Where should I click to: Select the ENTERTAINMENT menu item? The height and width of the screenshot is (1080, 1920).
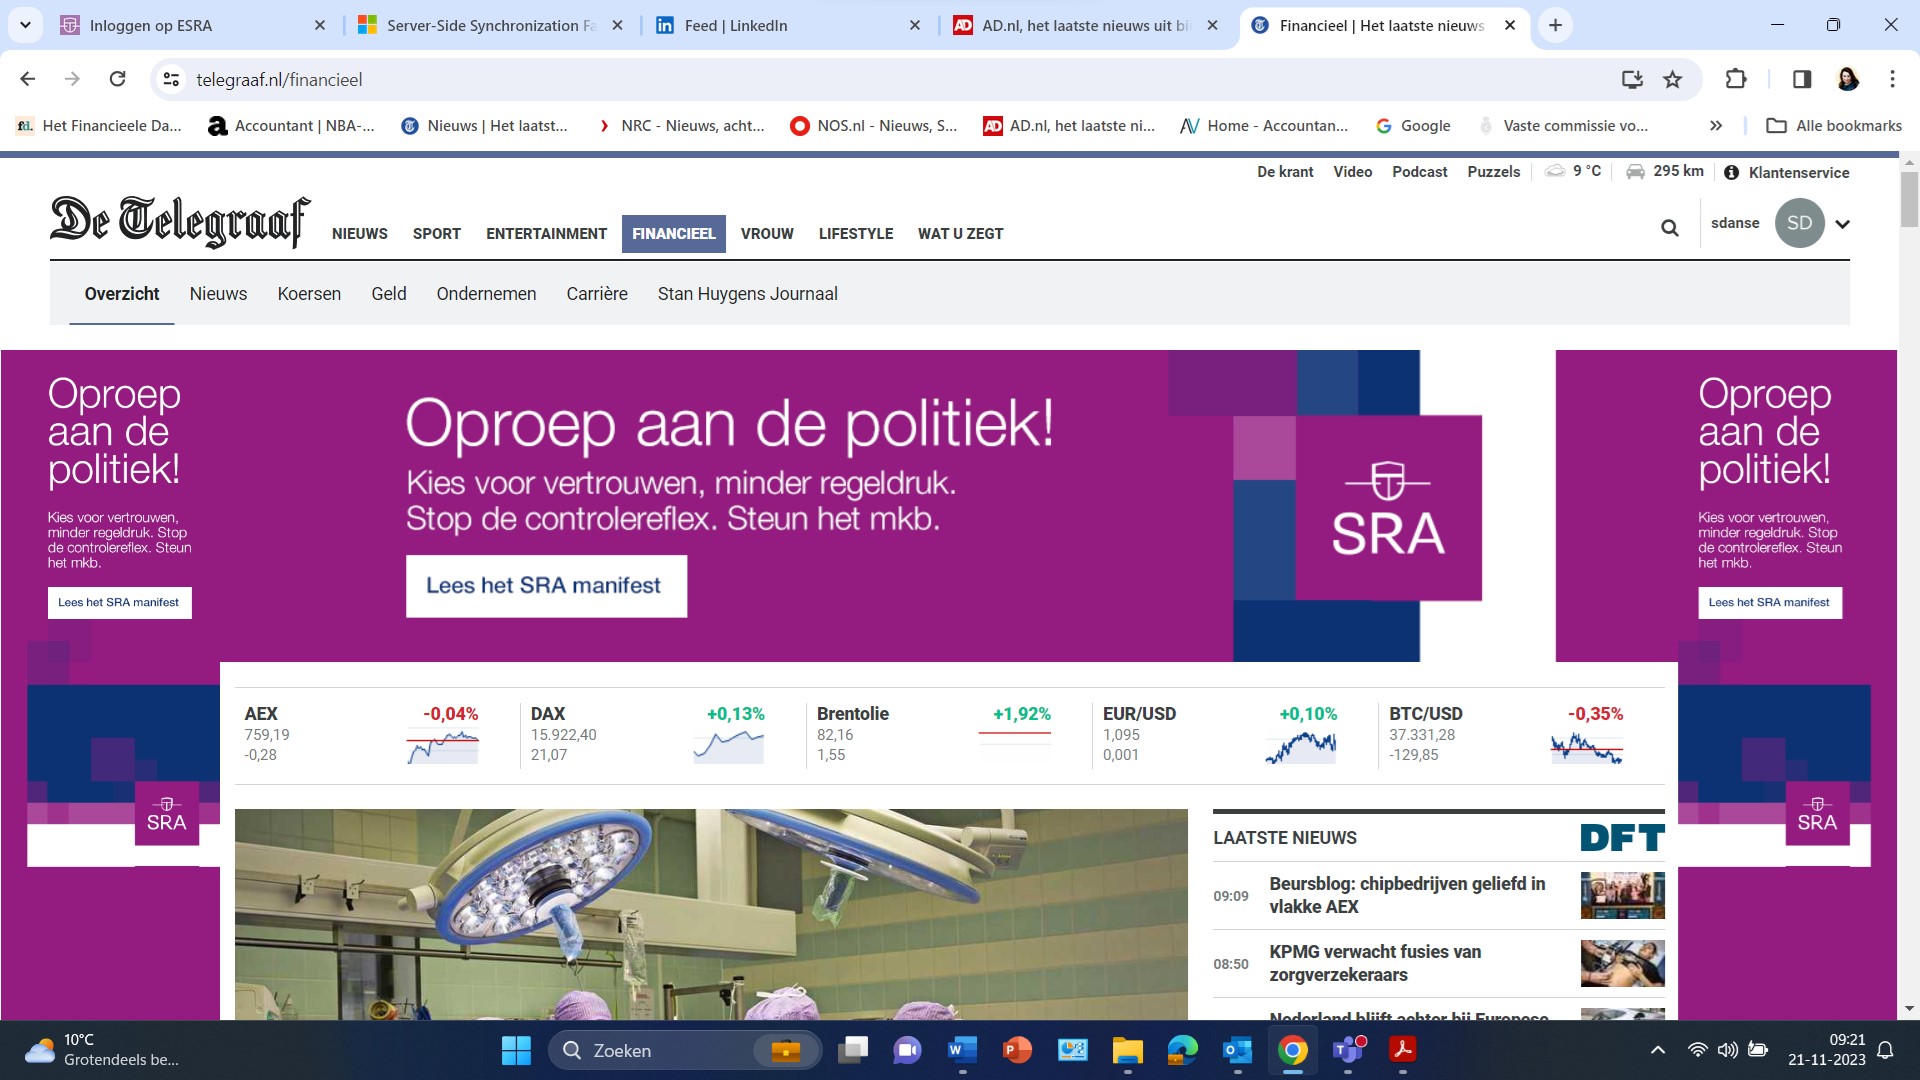click(x=547, y=234)
